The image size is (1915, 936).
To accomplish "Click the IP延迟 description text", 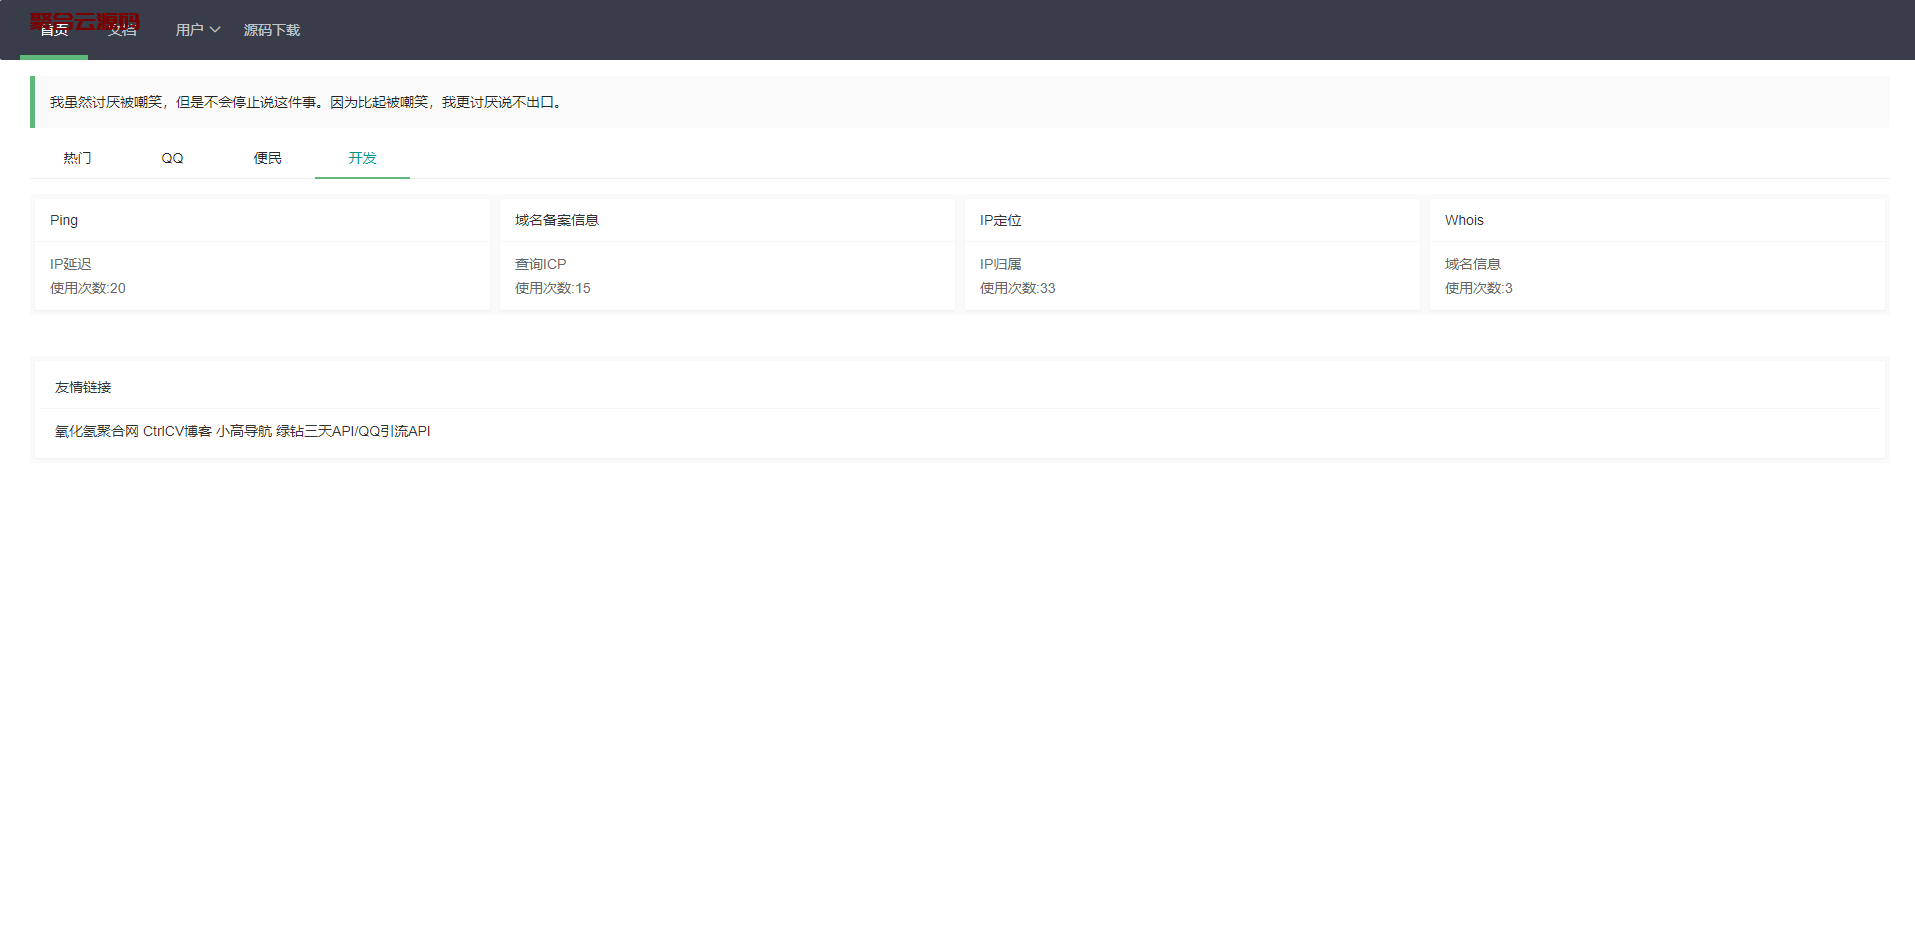I will pyautogui.click(x=71, y=264).
